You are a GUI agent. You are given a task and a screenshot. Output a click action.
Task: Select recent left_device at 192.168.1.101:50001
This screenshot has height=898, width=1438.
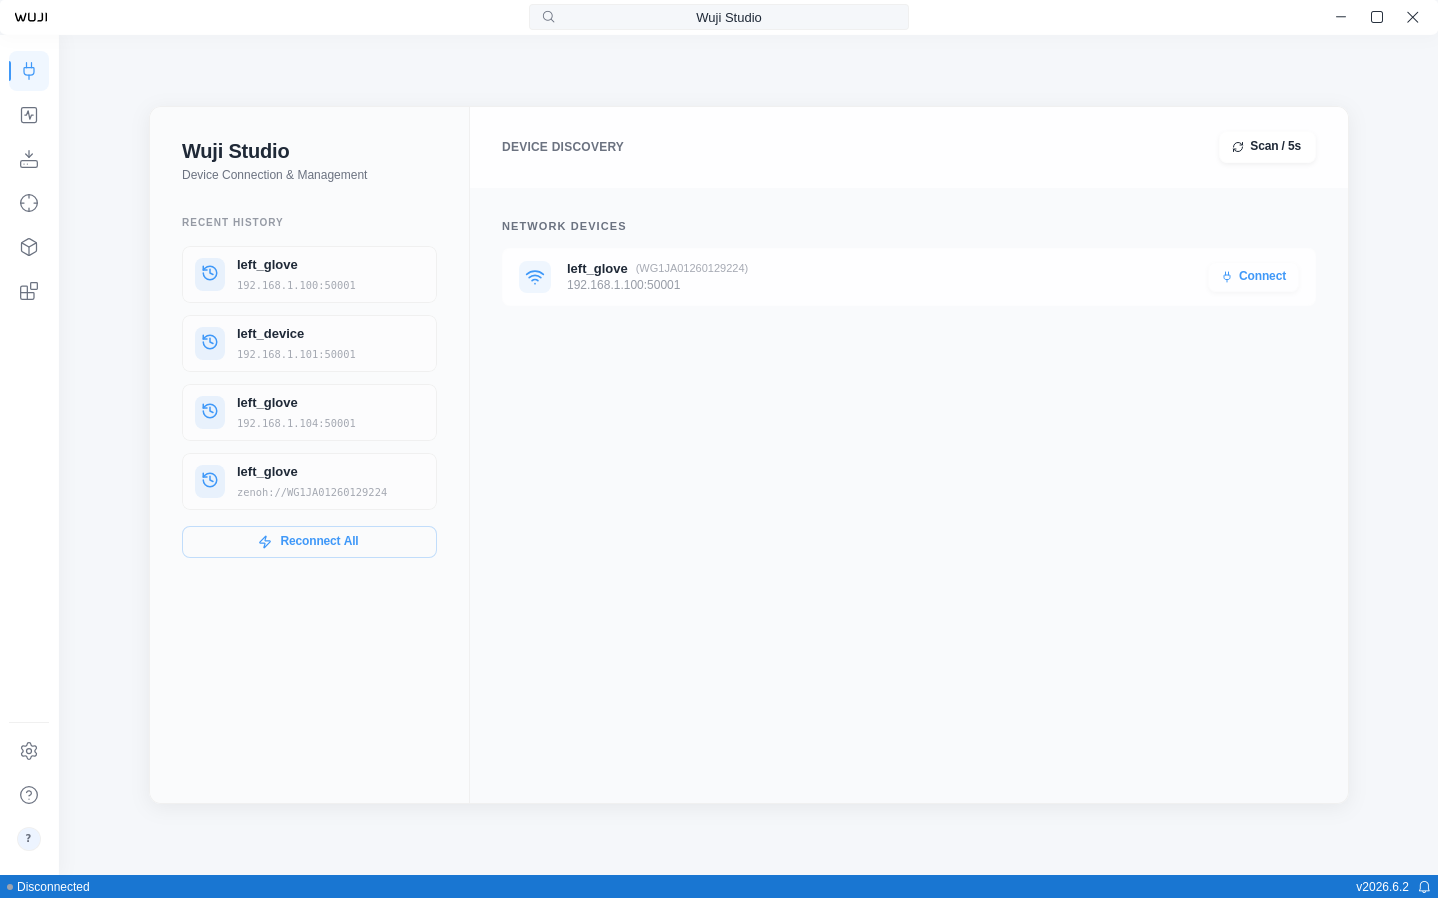tap(309, 343)
